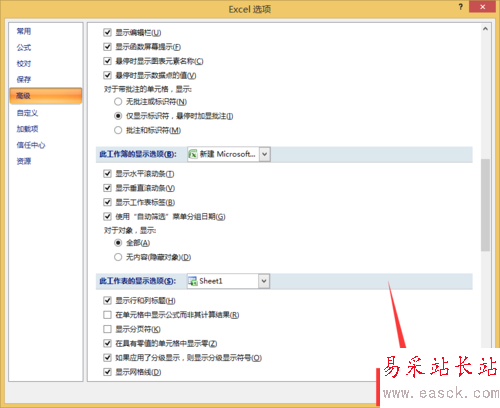
Task: Toggle 悬停时显示图表元素名称(C) checkbox
Action: pos(107,61)
